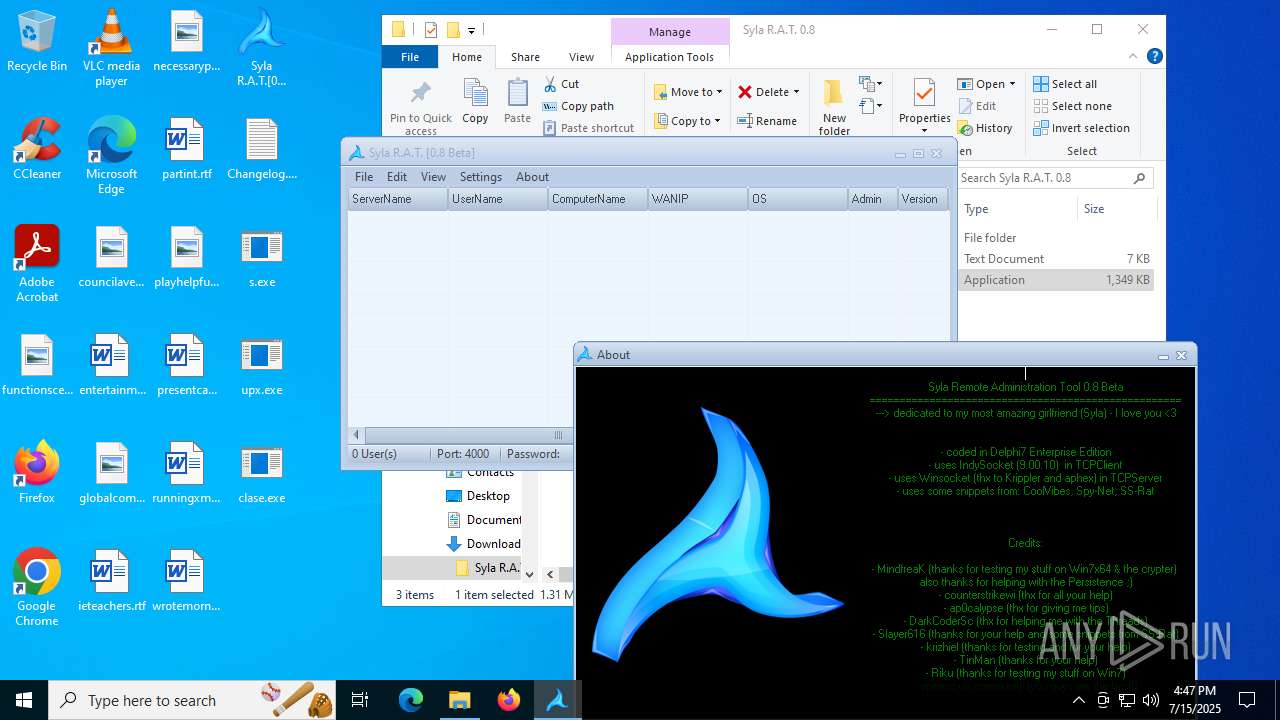
Task: Select clase.exe on the desktop
Action: click(x=261, y=473)
